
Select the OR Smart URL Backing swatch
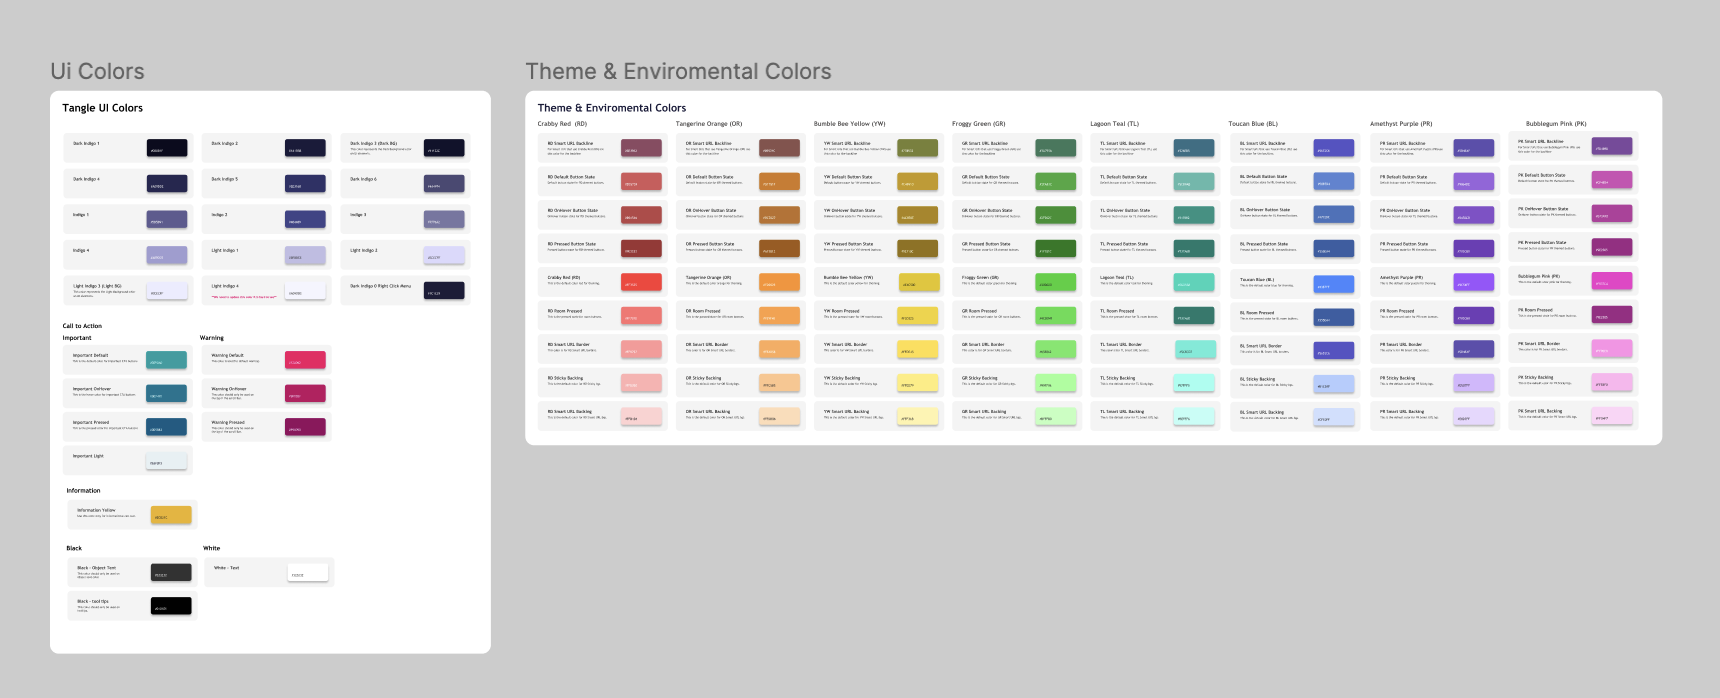point(780,416)
